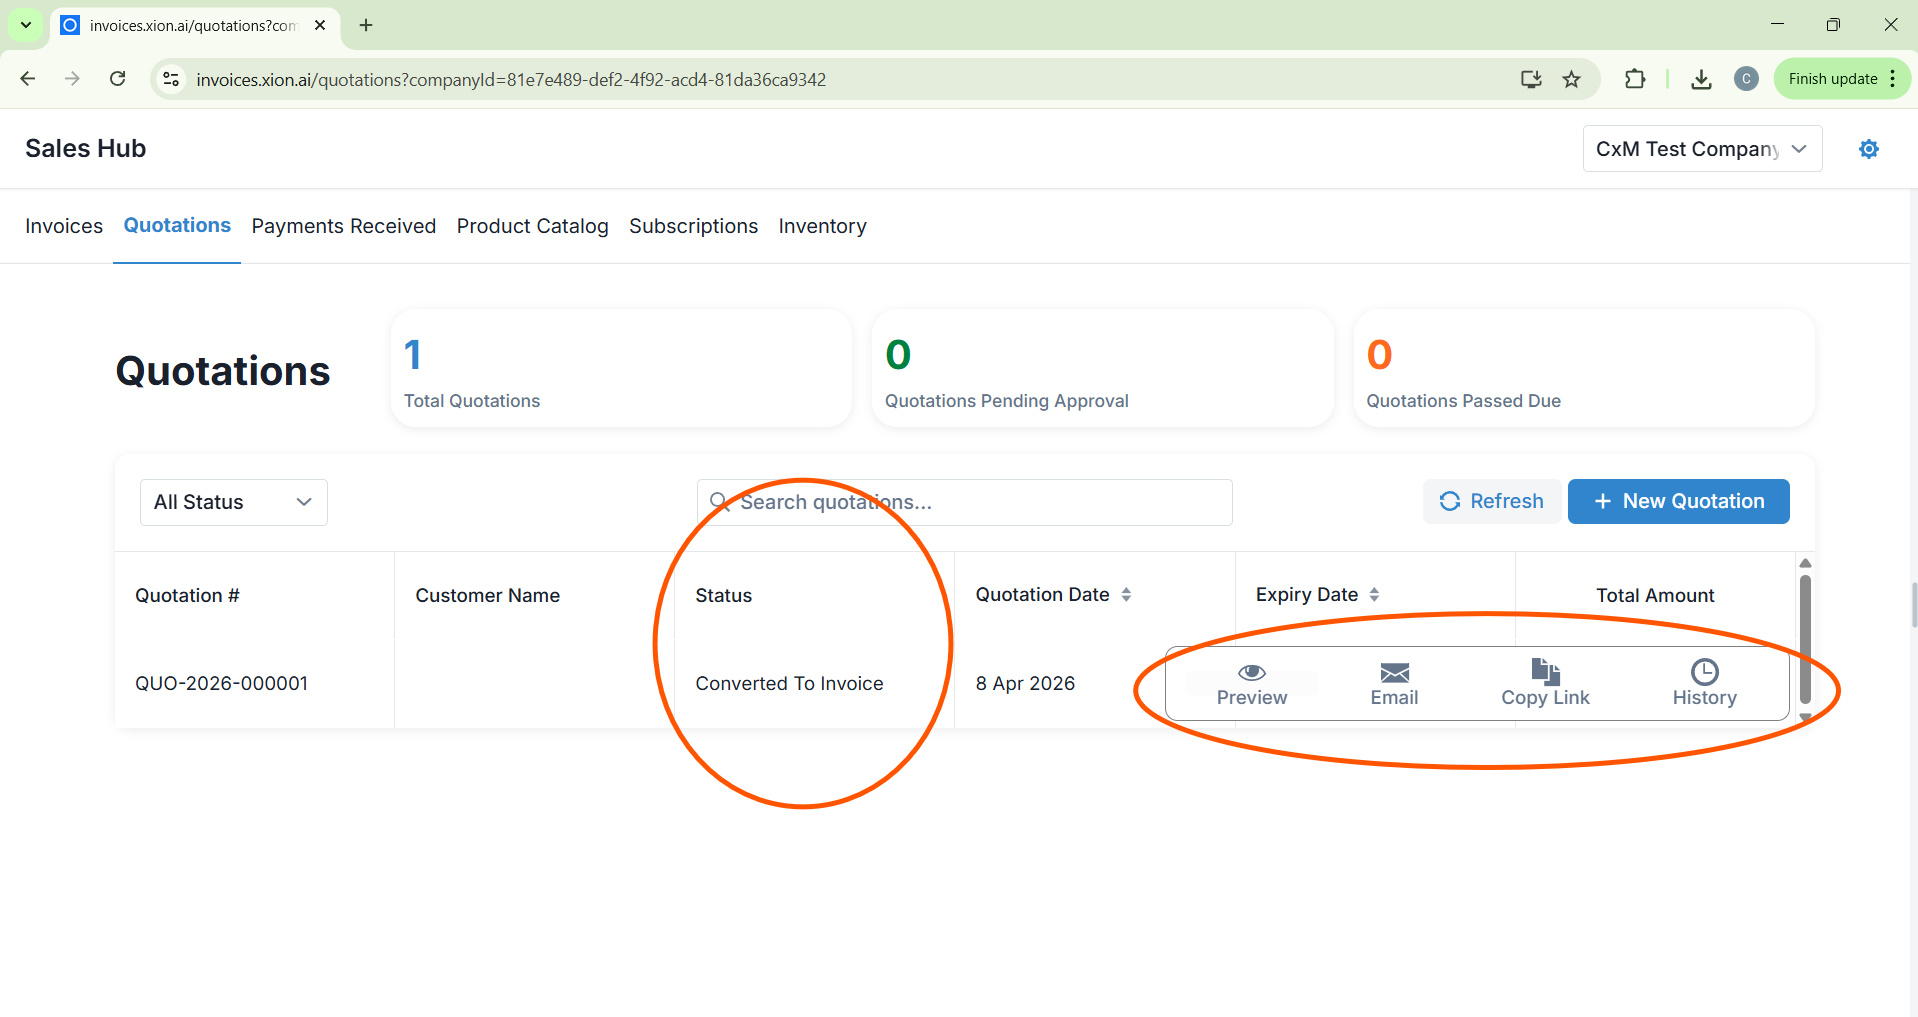Viewport: 1918px width, 1017px height.
Task: Switch to the Invoices tab
Action: (x=64, y=226)
